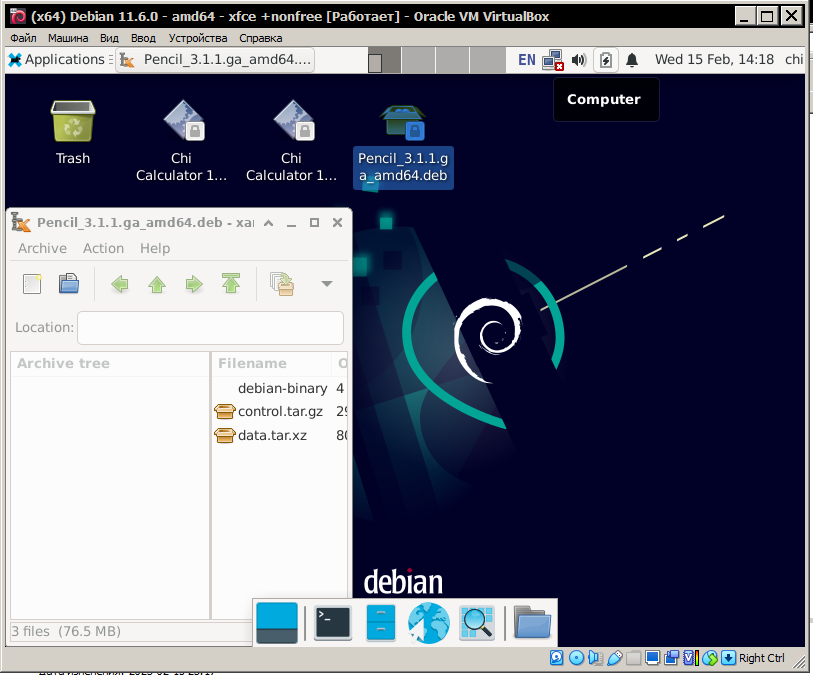Open VirtualBox Устройства menu

[198, 38]
